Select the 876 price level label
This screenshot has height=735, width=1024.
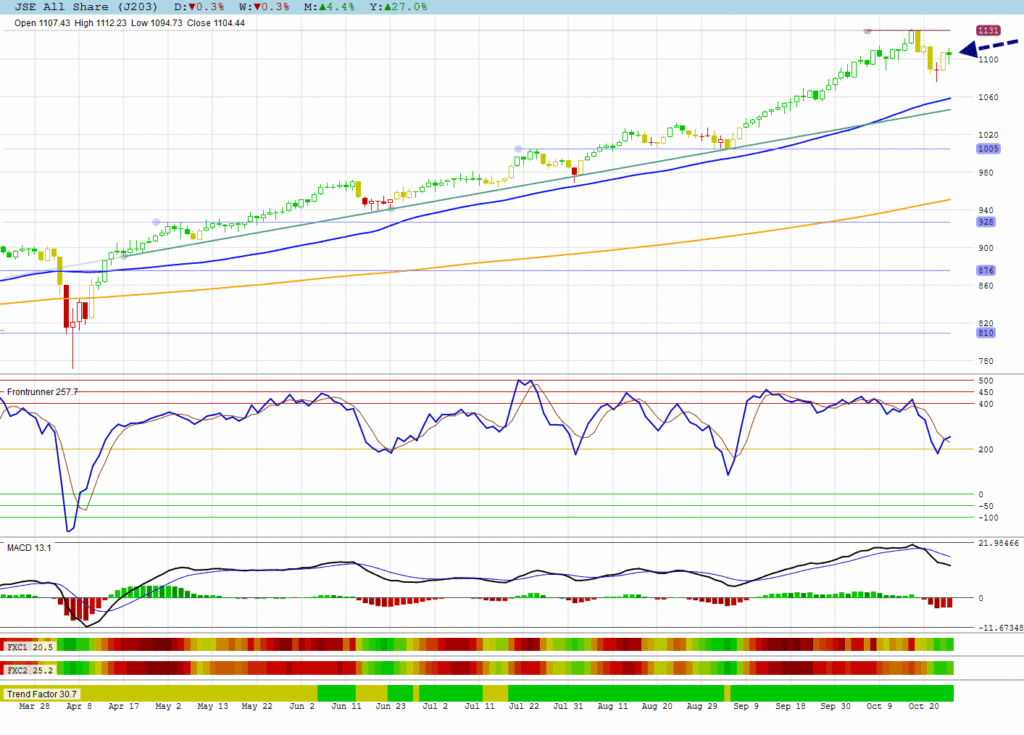tap(987, 271)
